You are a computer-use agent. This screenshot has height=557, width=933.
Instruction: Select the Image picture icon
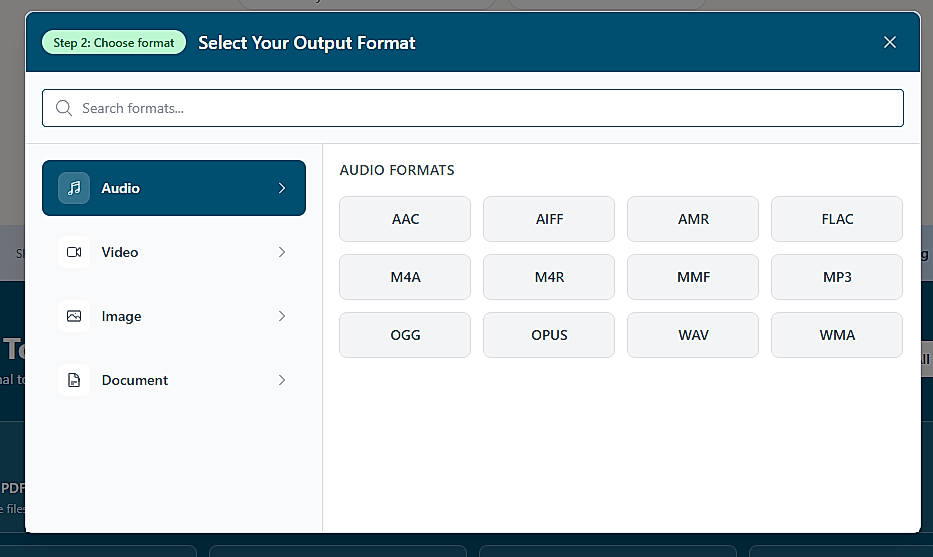(x=74, y=316)
